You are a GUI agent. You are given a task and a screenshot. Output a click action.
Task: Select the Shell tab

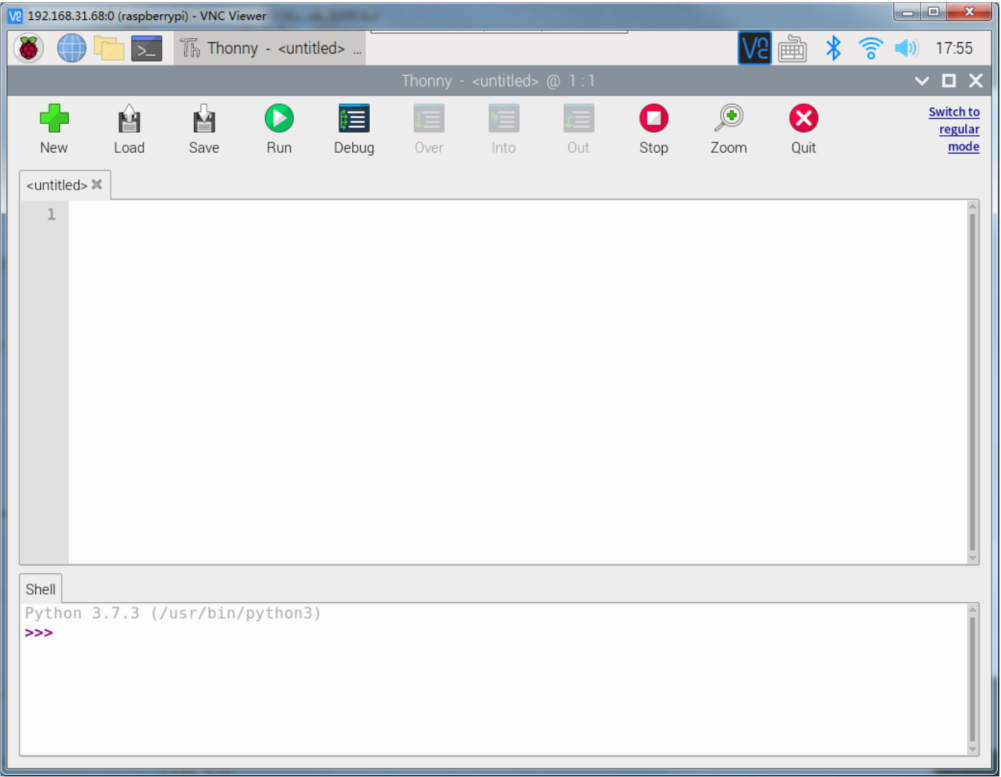click(40, 589)
